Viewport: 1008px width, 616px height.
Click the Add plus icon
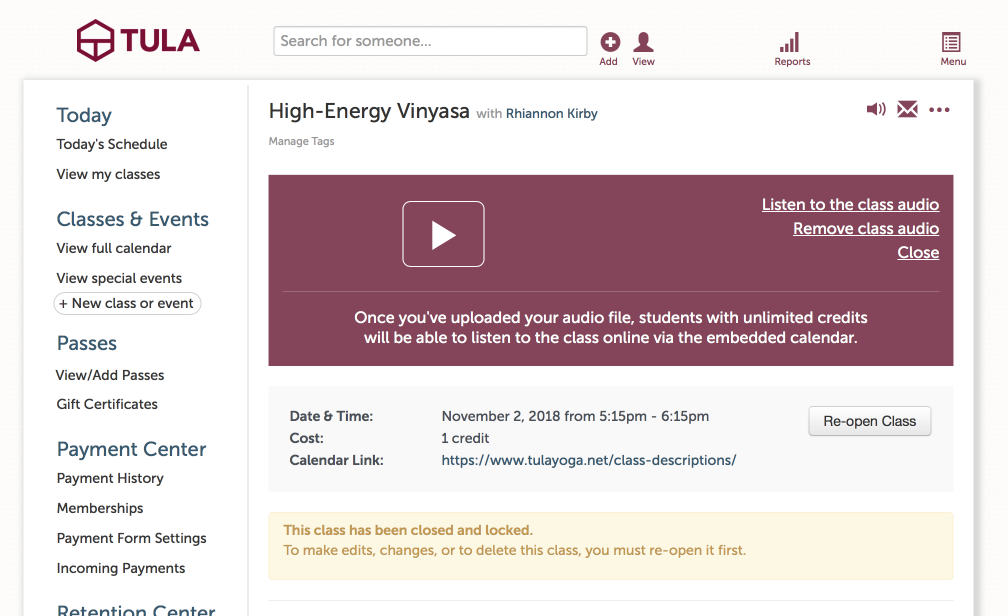[609, 42]
